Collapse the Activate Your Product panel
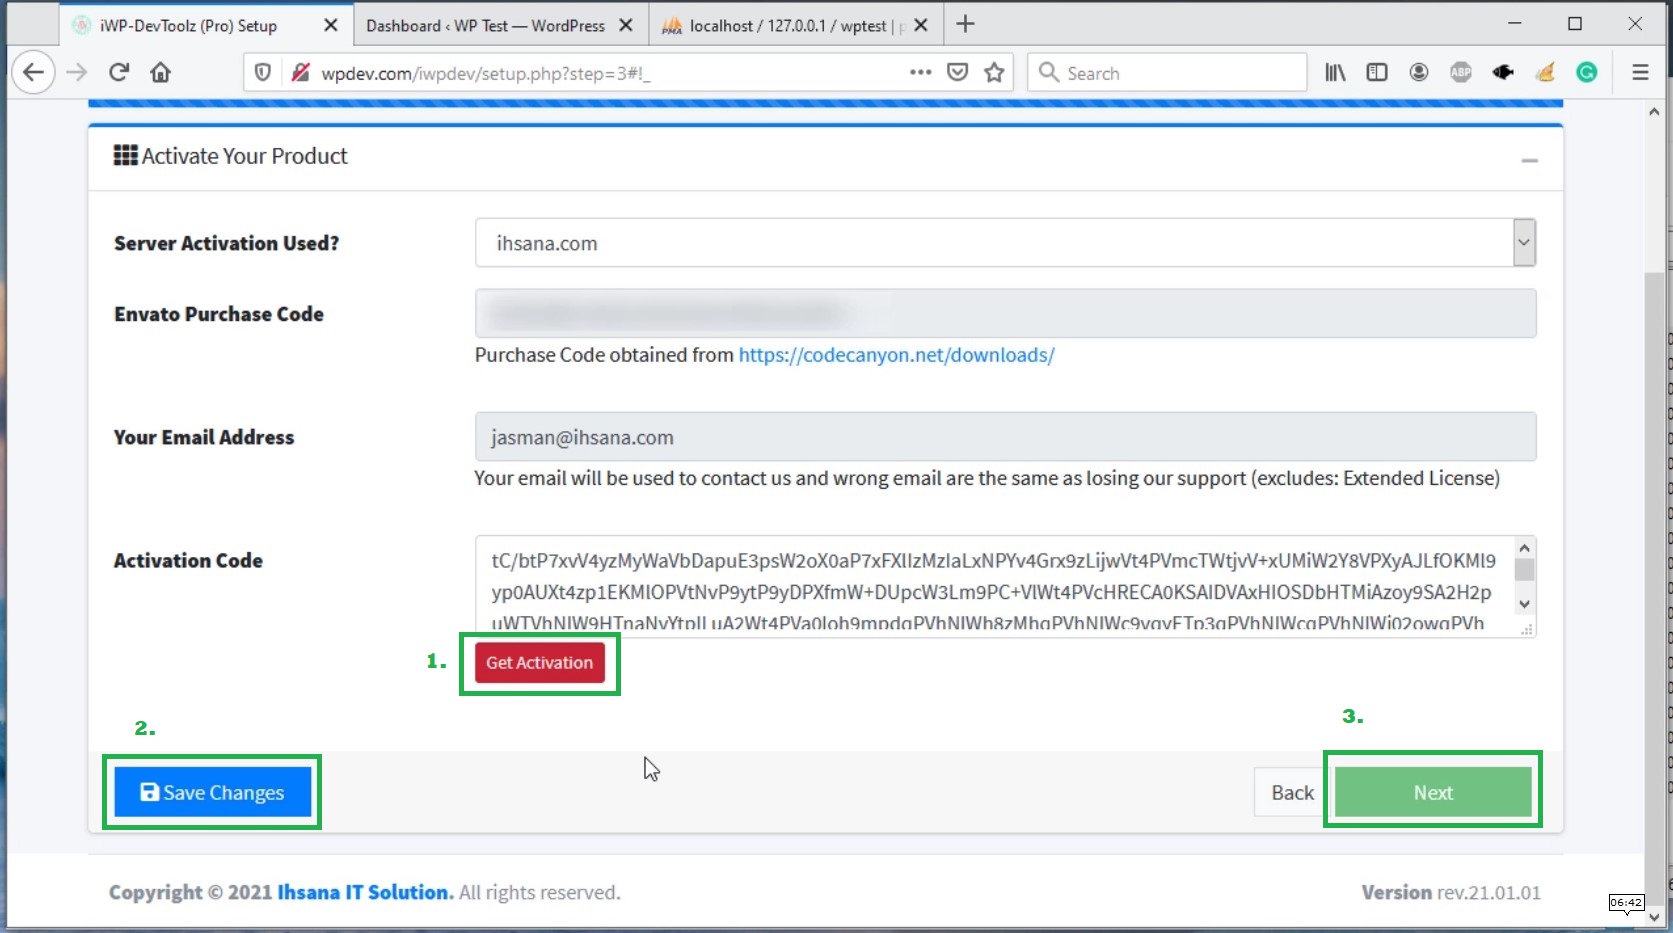The height and width of the screenshot is (933, 1673). pyautogui.click(x=1529, y=160)
